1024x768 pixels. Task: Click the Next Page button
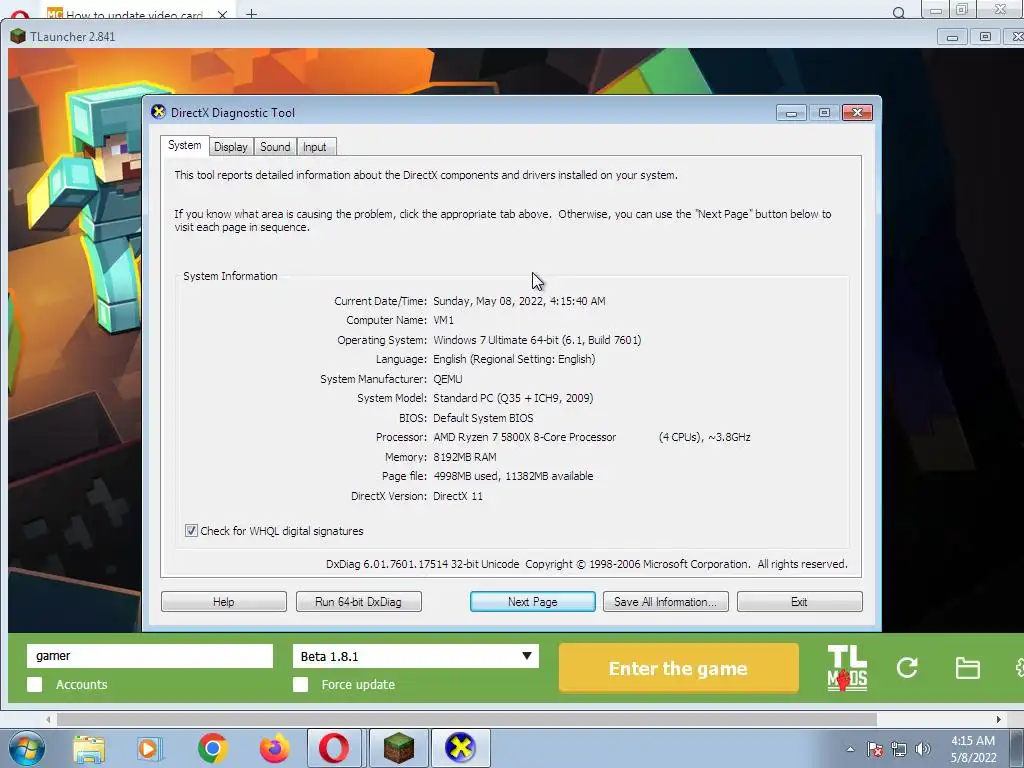click(532, 601)
